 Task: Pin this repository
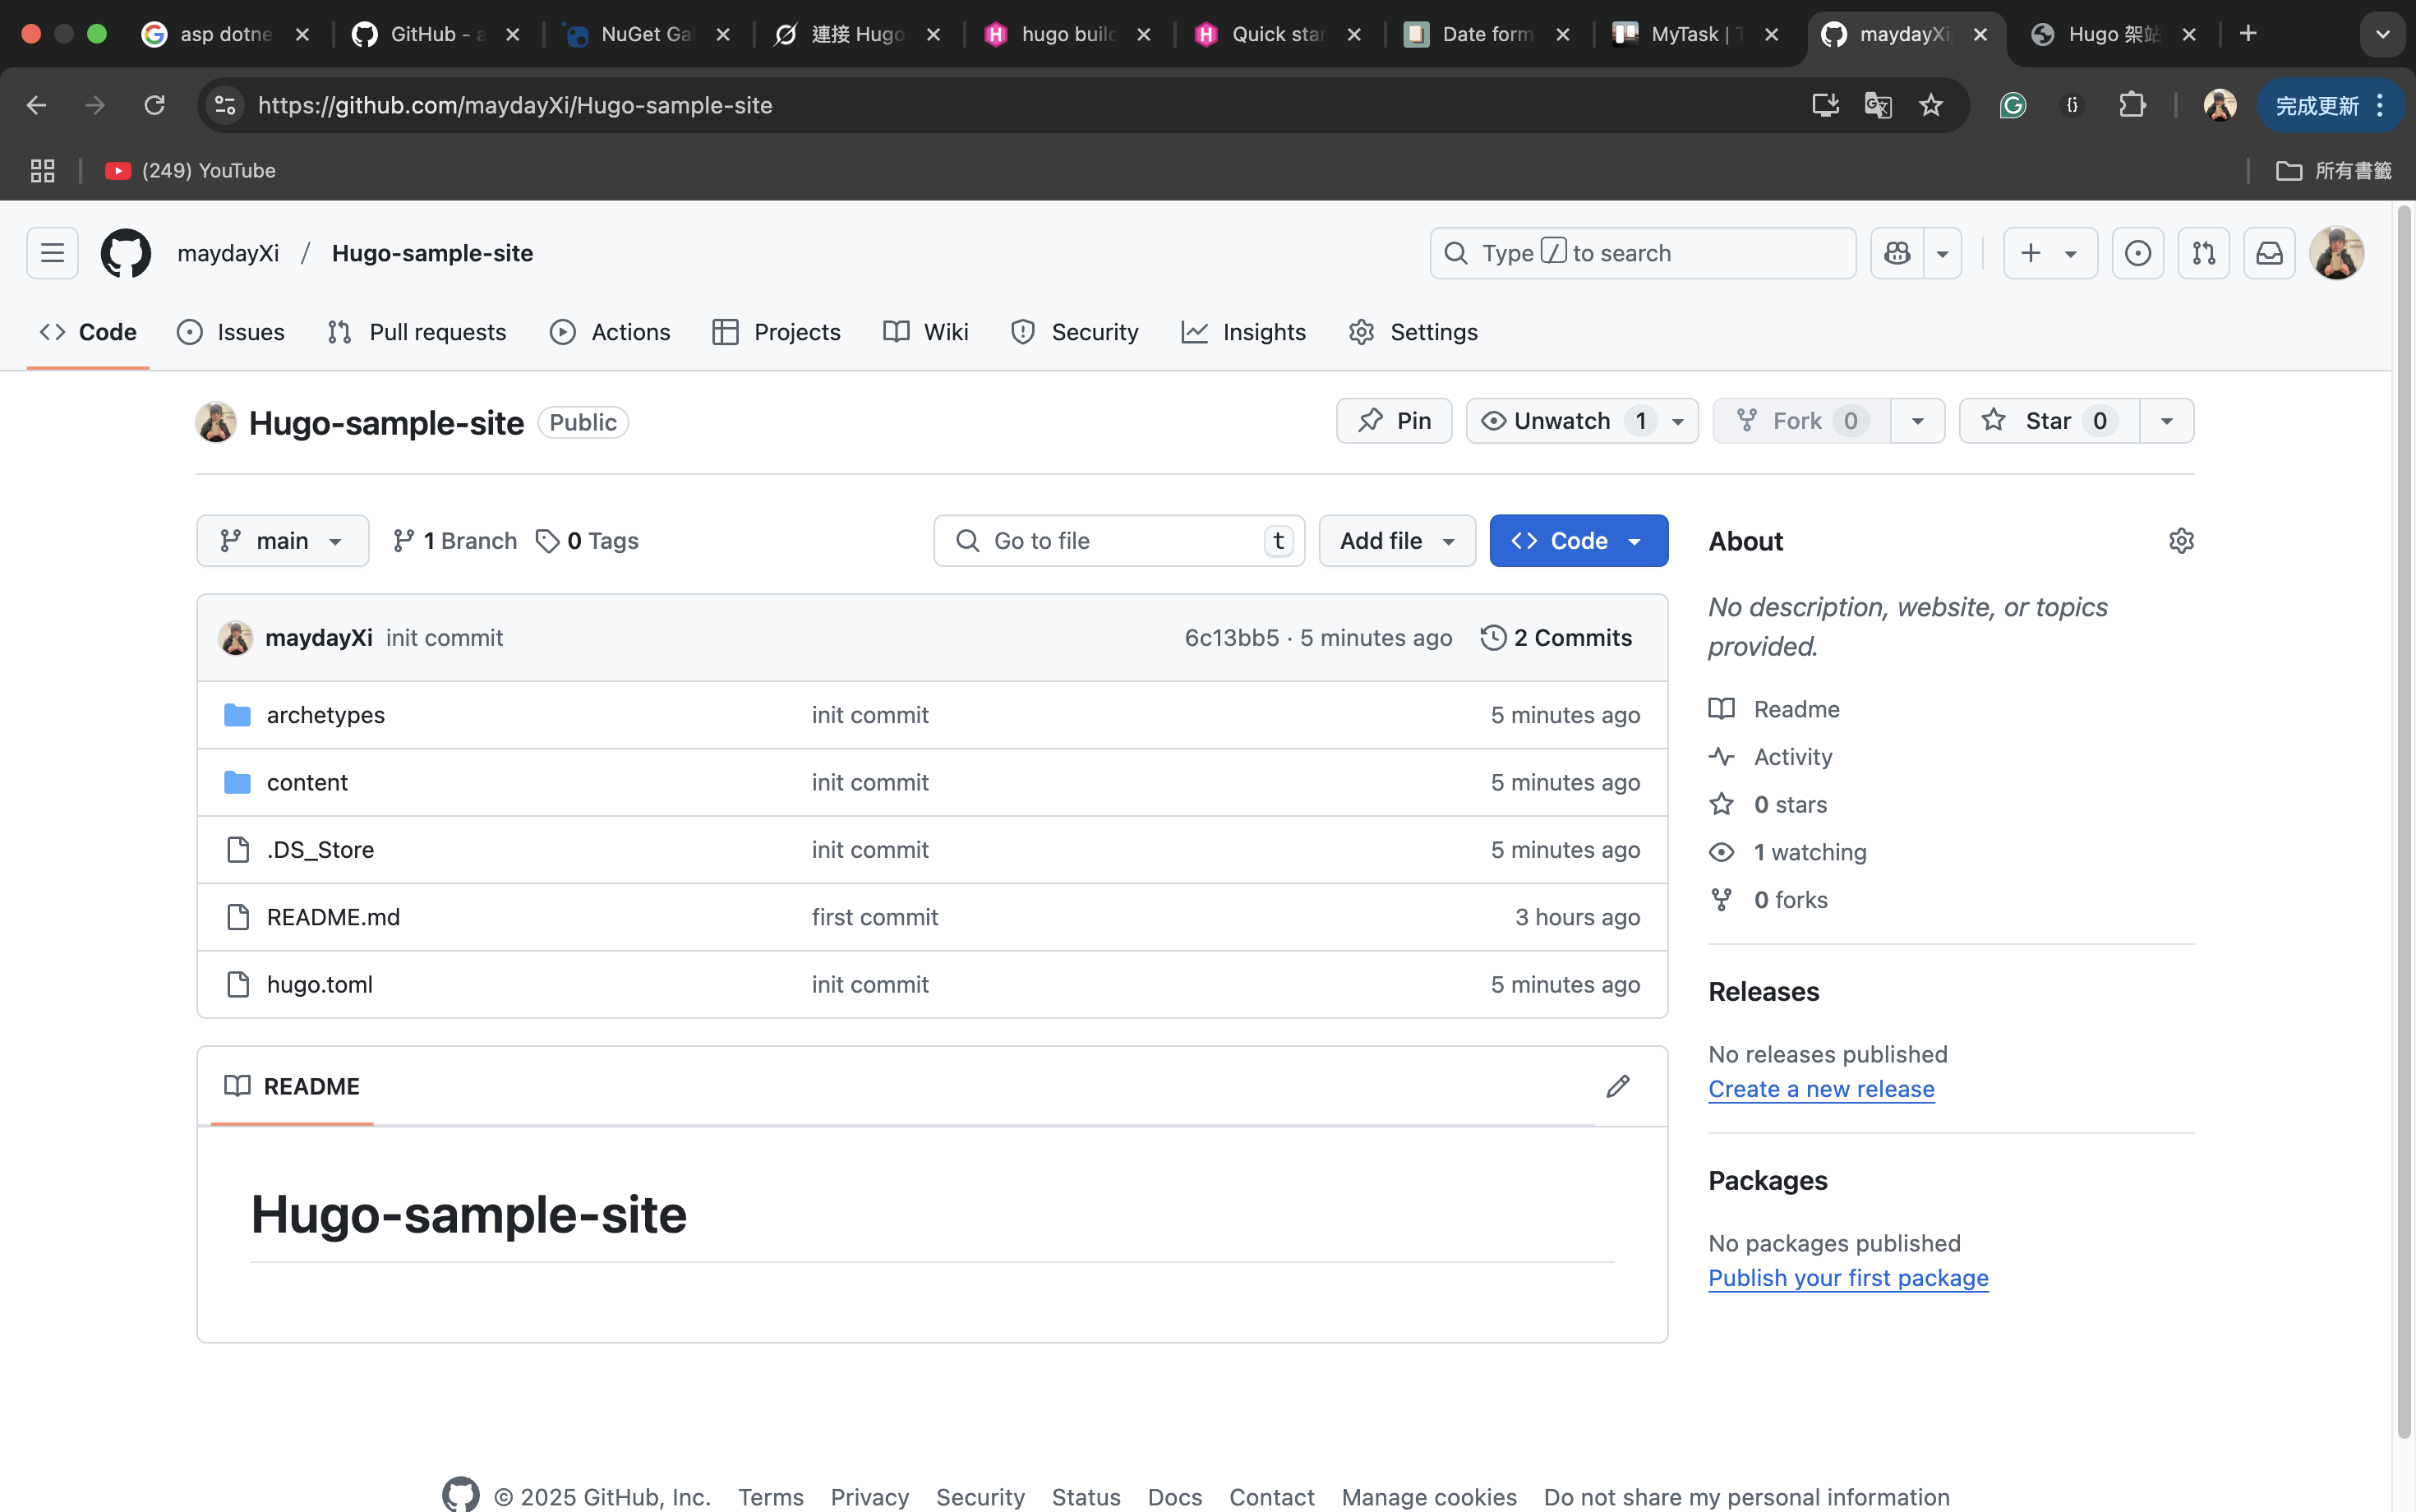(1394, 421)
